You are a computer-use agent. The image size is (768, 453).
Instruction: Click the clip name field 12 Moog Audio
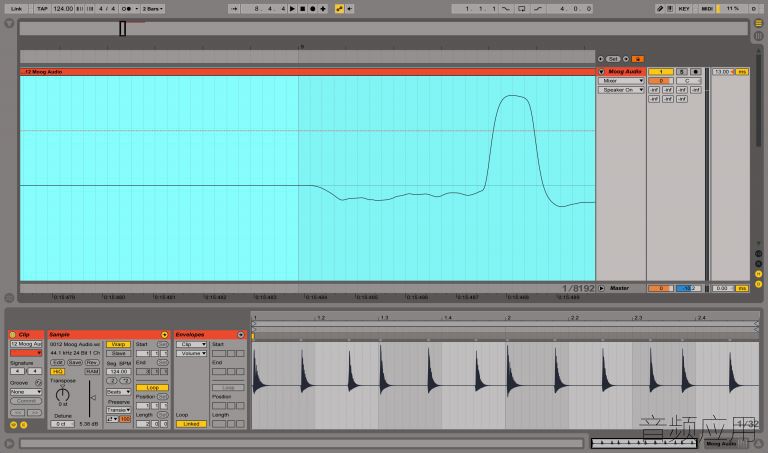click(x=26, y=344)
